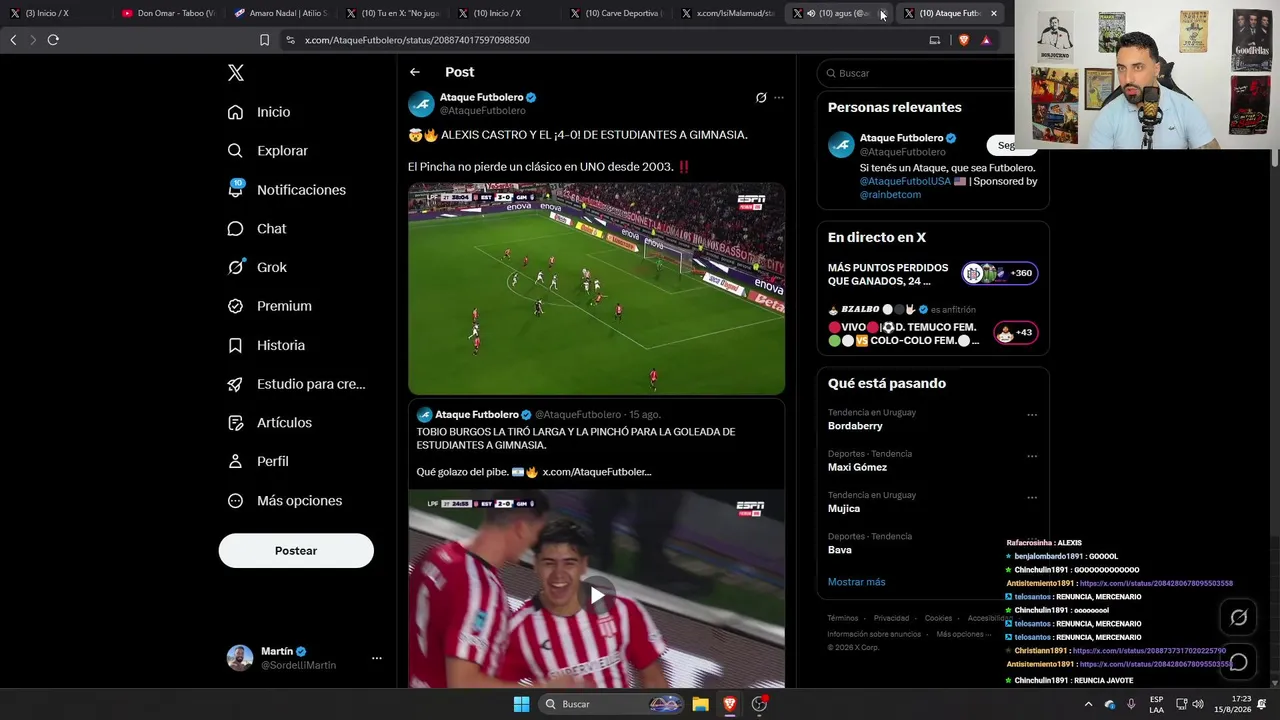1280x720 pixels.
Task: Click the X logo in the sidebar
Action: (x=236, y=73)
